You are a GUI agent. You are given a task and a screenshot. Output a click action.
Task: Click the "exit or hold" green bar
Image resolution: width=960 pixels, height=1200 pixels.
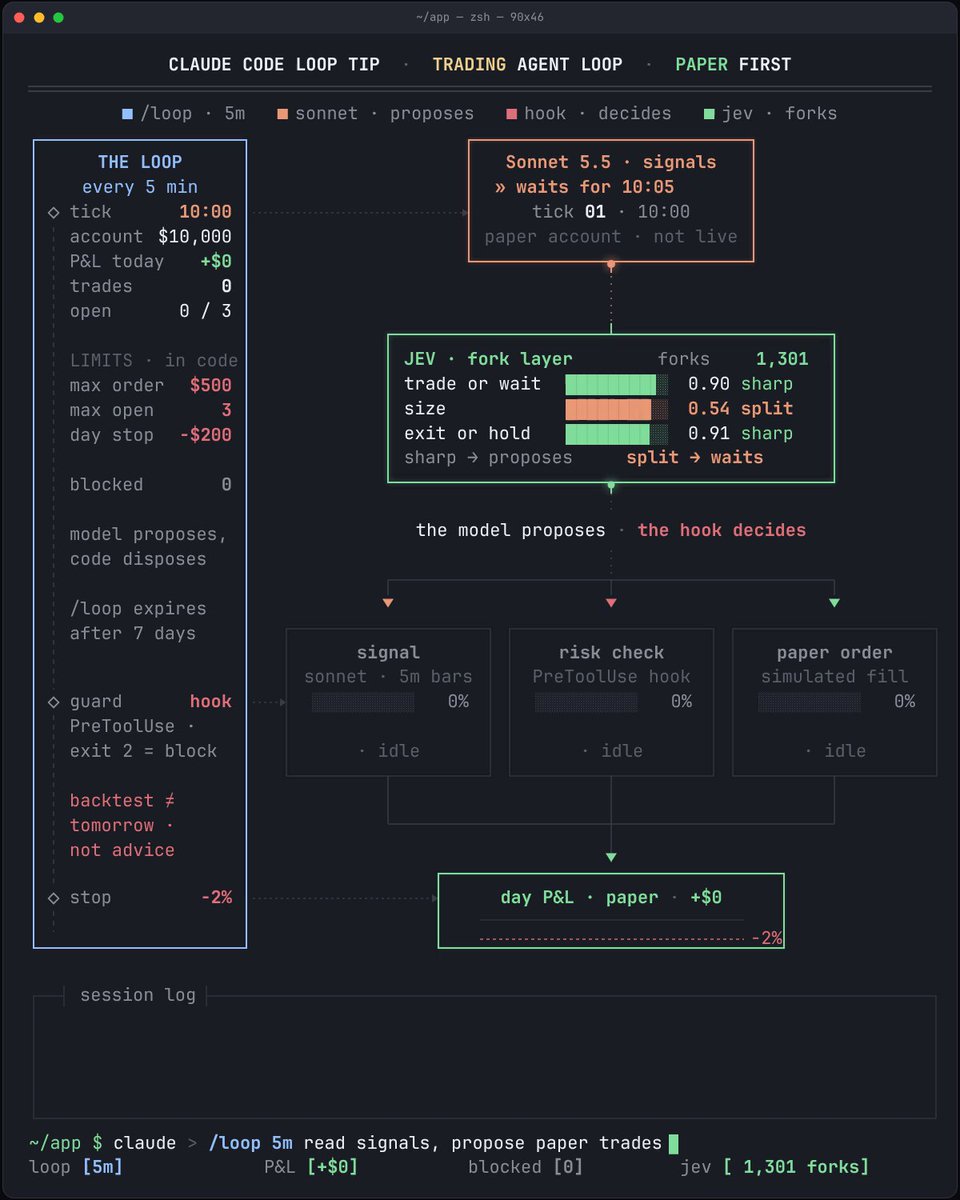(616, 433)
